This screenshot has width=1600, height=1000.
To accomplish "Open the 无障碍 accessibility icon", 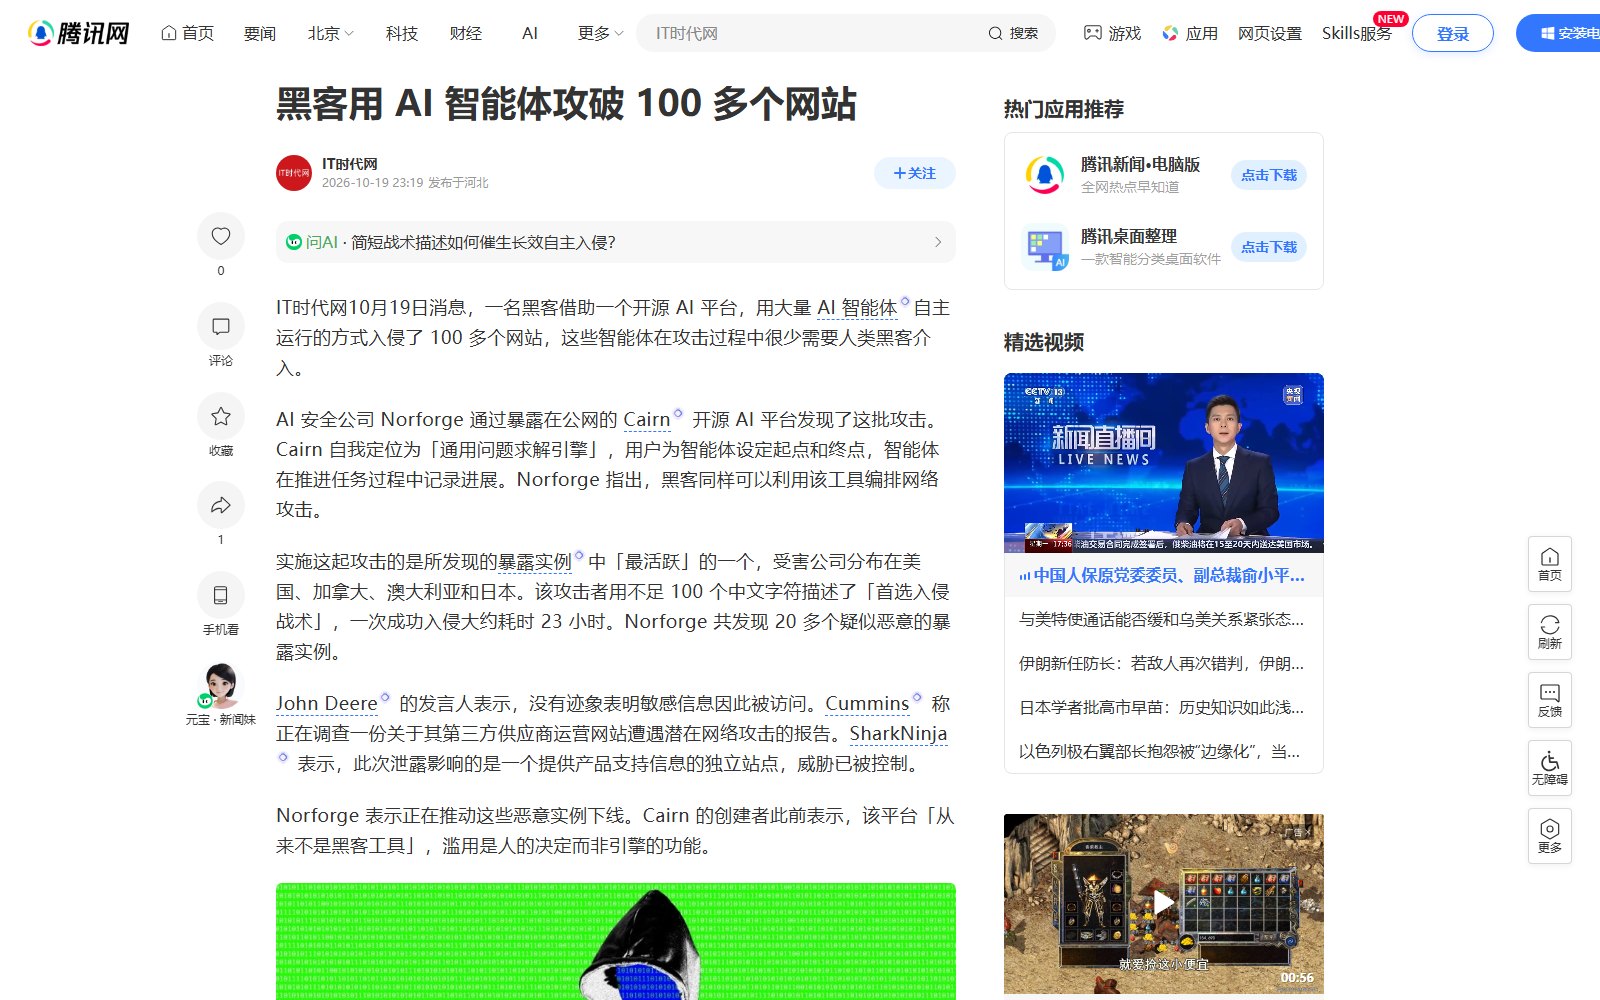I will click(1550, 768).
